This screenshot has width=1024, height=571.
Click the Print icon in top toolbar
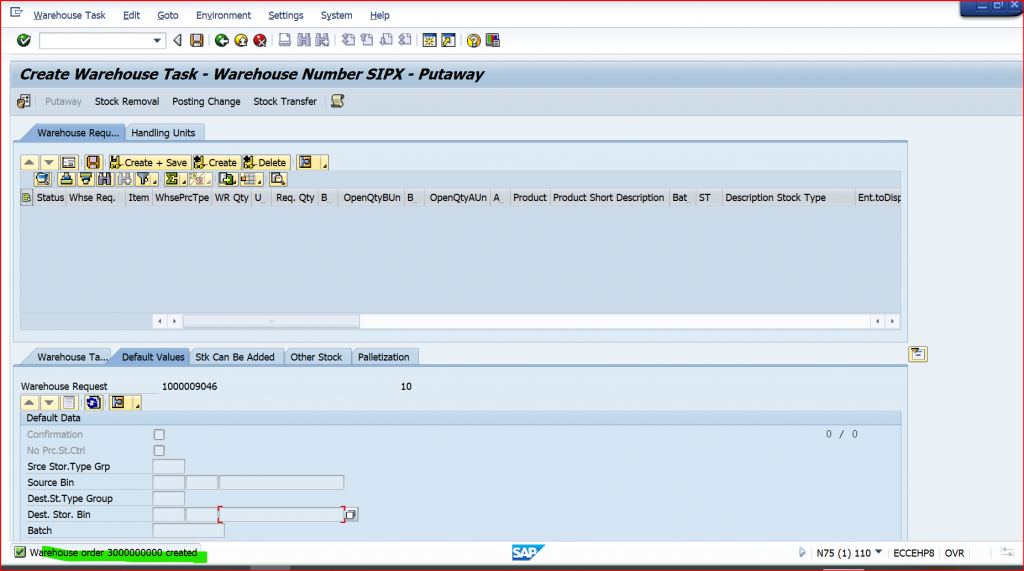click(285, 41)
